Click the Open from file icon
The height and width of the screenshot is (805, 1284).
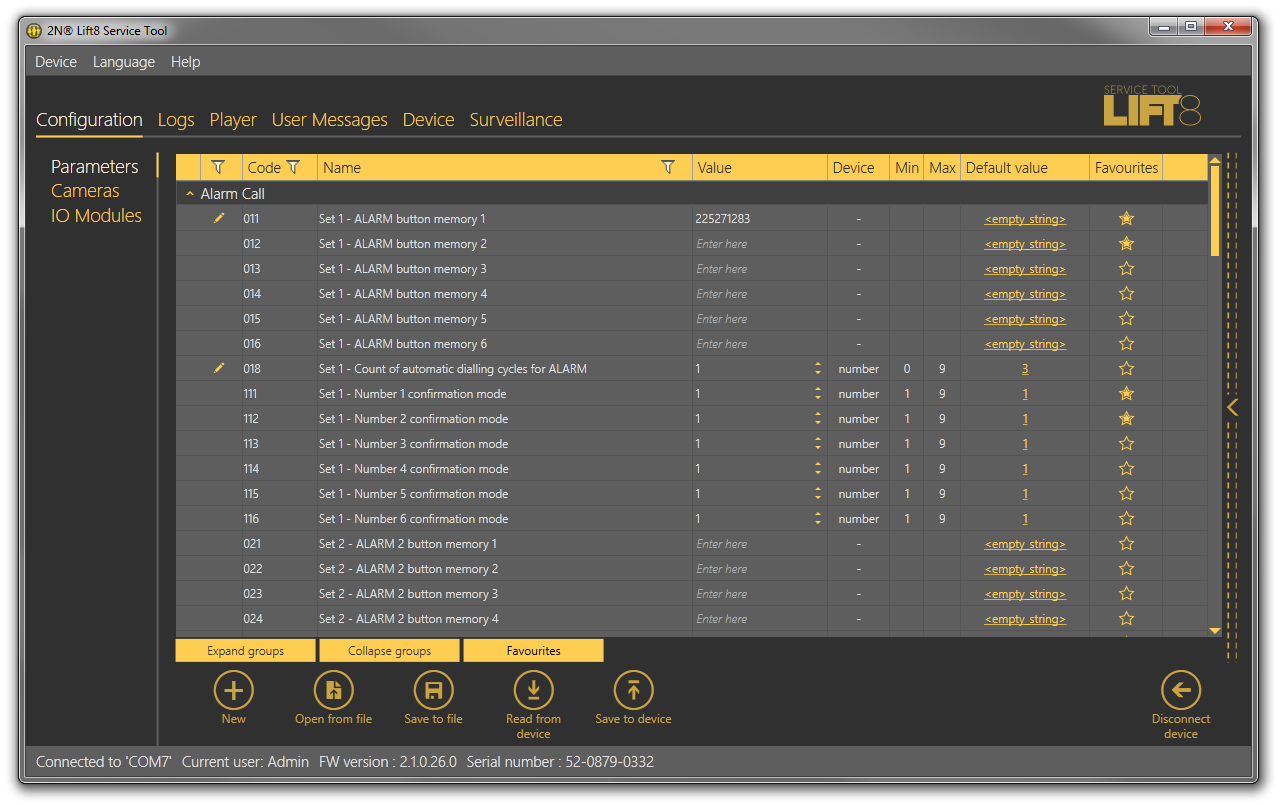[x=333, y=690]
